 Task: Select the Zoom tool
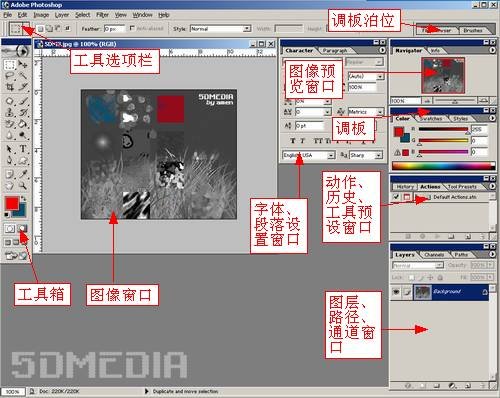pyautogui.click(x=23, y=186)
